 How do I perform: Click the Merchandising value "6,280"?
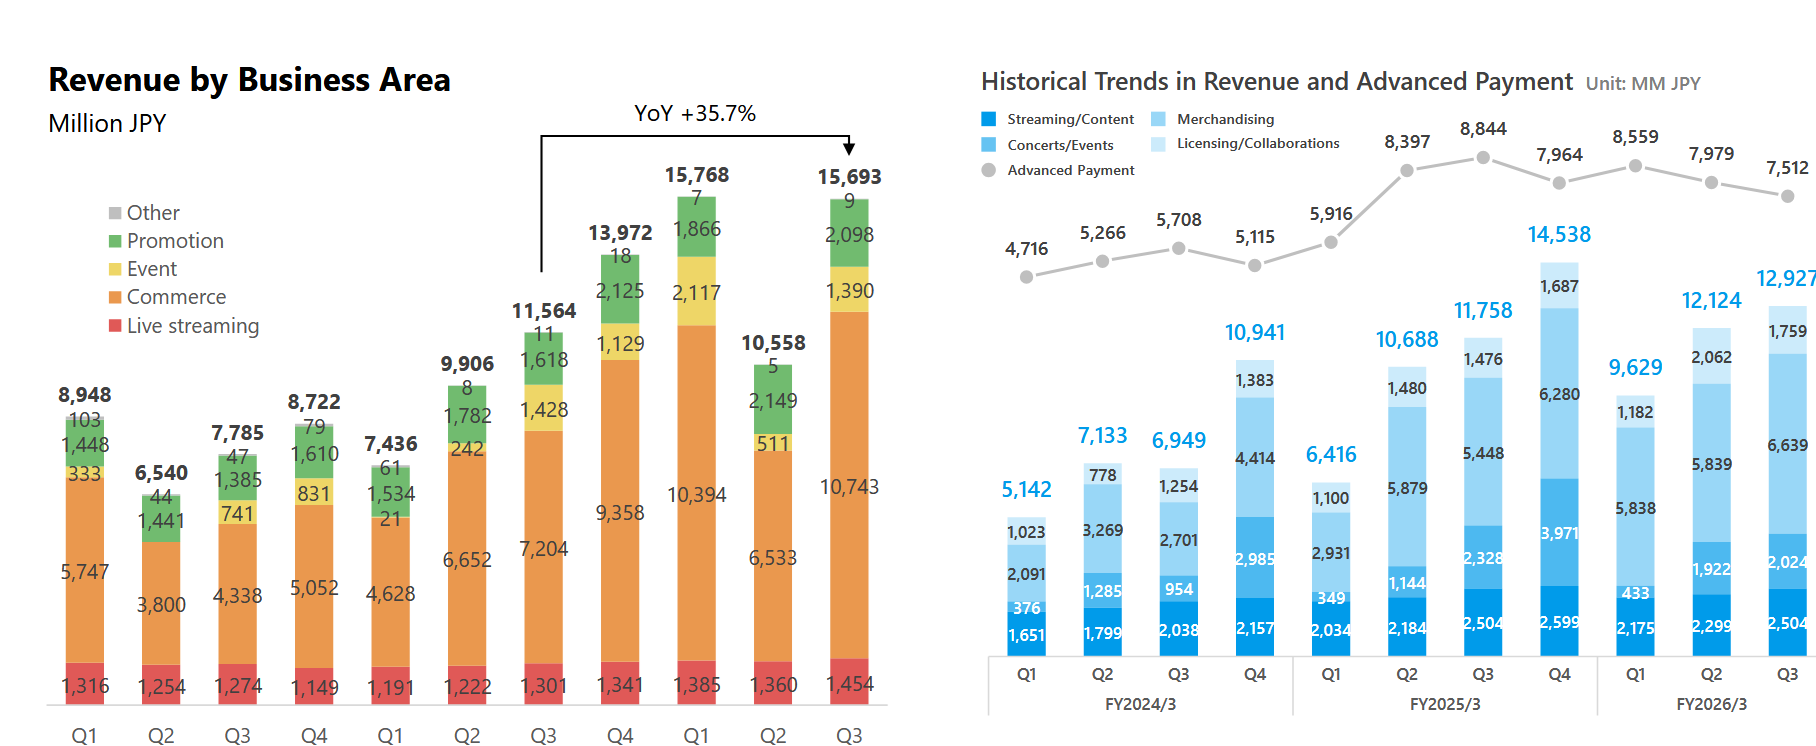tap(1559, 394)
